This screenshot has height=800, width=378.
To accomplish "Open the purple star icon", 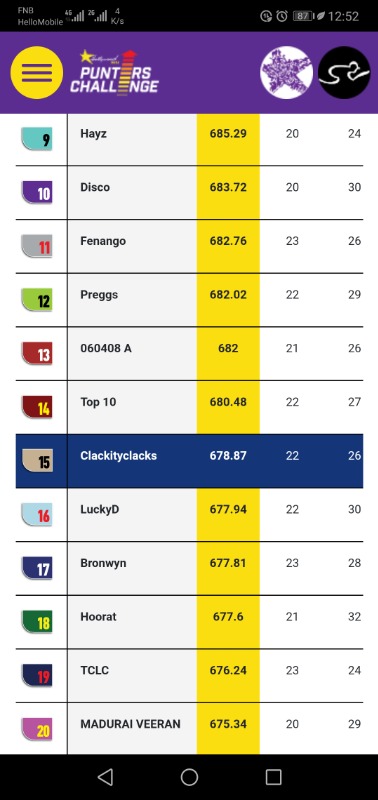I will coord(287,72).
